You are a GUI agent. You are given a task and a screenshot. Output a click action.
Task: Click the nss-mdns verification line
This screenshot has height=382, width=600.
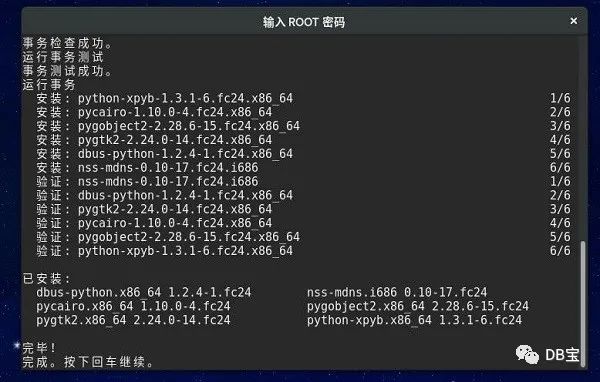[x=303, y=181]
